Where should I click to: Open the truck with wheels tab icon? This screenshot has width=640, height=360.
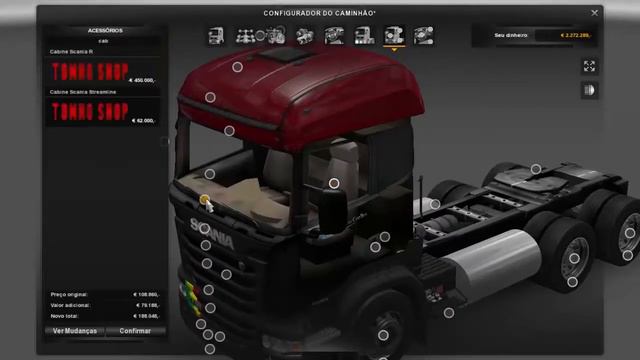(x=364, y=36)
